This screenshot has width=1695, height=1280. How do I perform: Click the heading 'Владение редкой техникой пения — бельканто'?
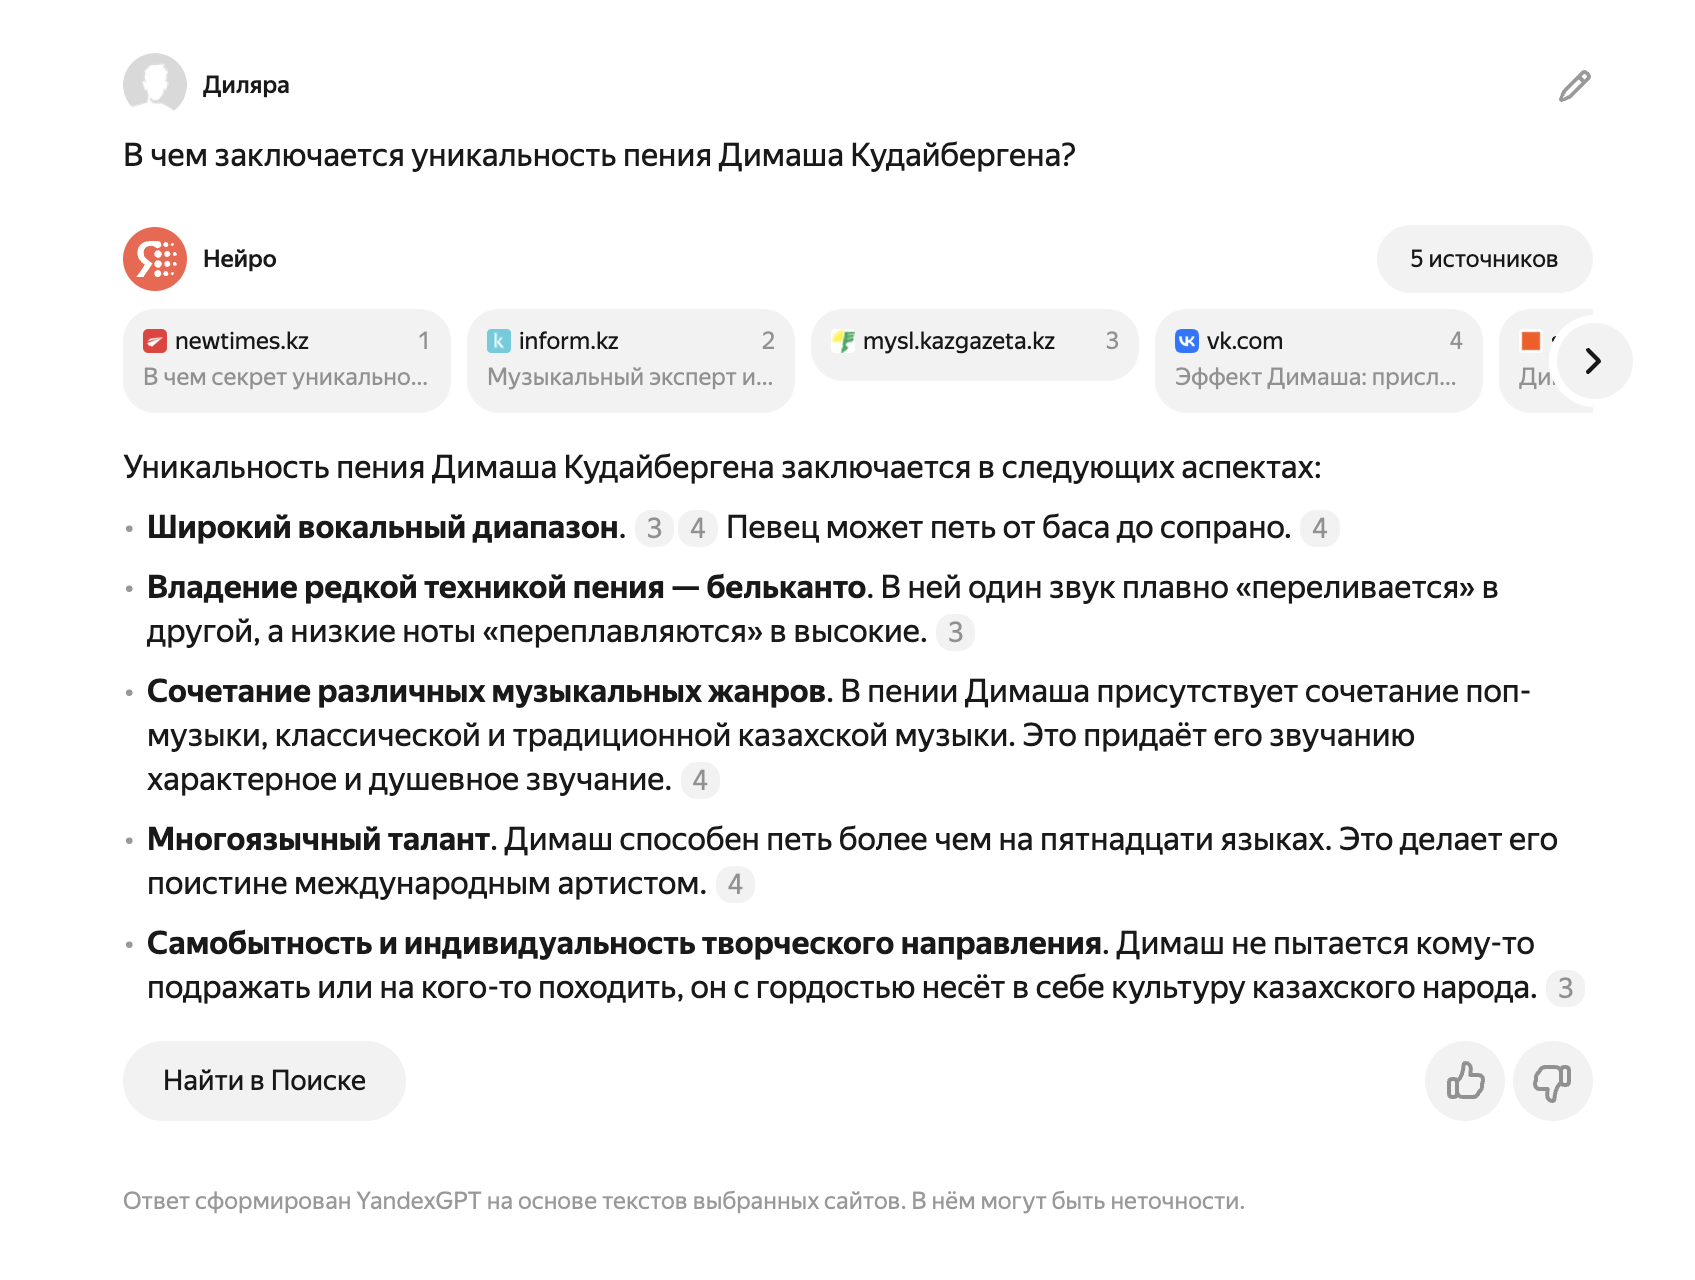coord(506,588)
